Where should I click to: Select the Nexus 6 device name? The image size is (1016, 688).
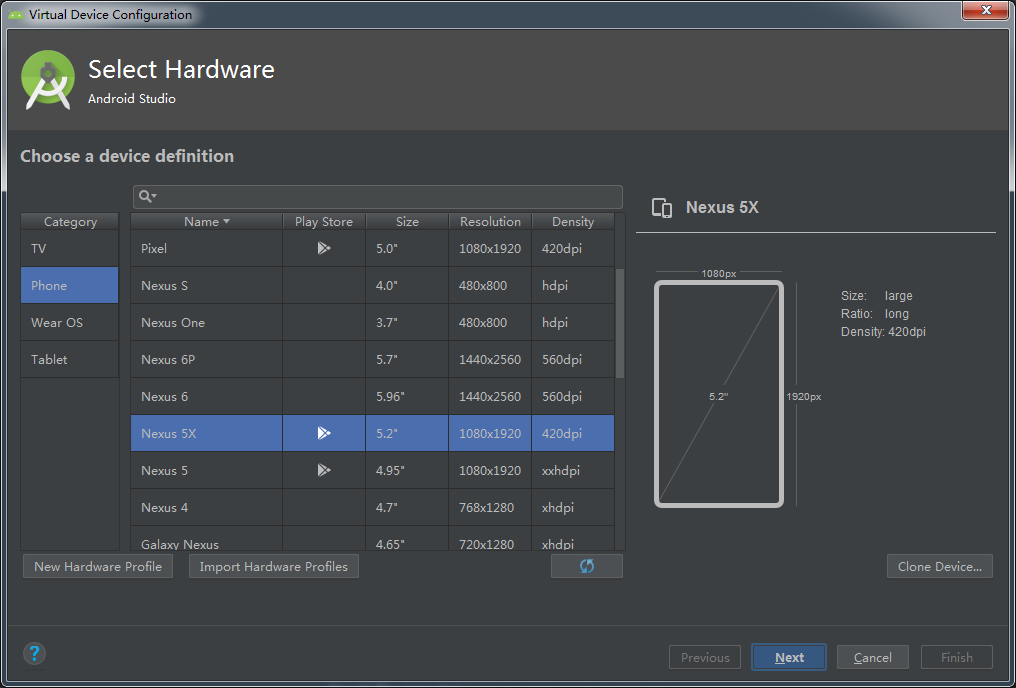coord(165,396)
